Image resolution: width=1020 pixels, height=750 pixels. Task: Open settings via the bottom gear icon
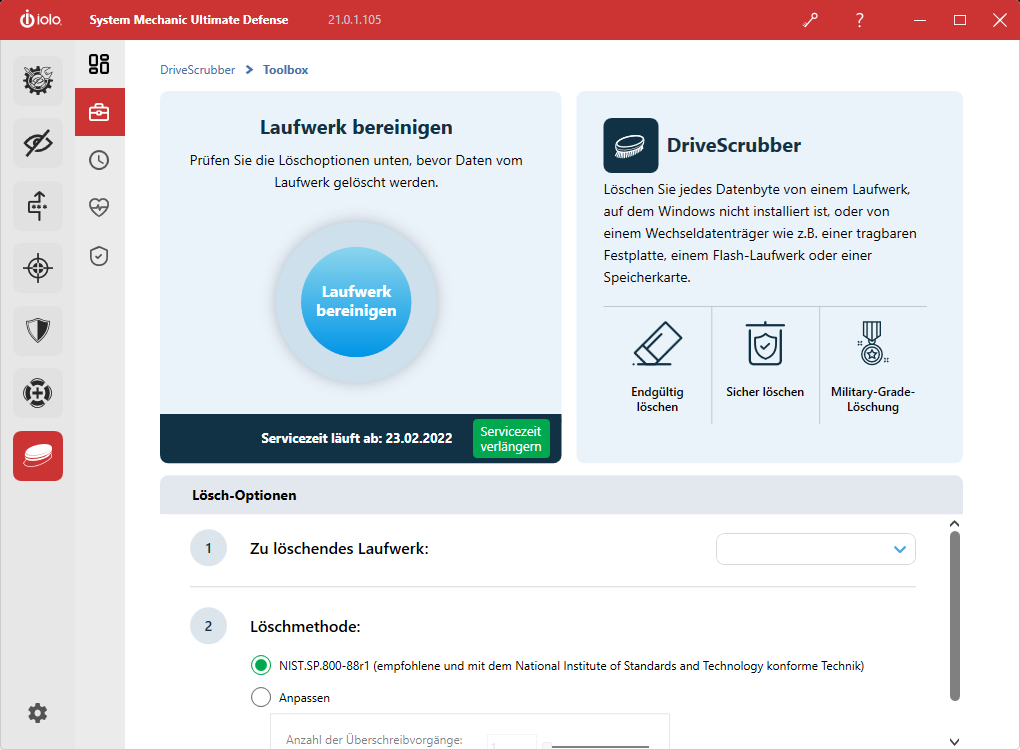pyautogui.click(x=38, y=713)
